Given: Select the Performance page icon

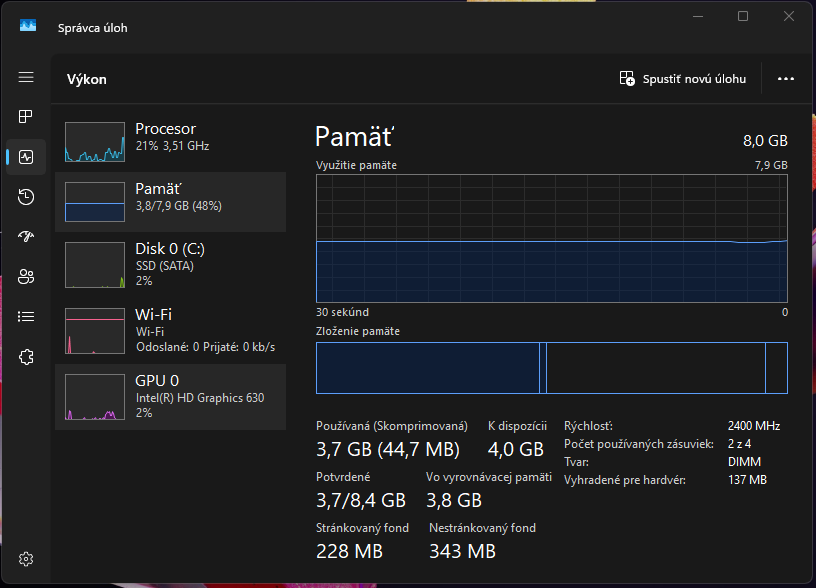Looking at the screenshot, I should 26,157.
